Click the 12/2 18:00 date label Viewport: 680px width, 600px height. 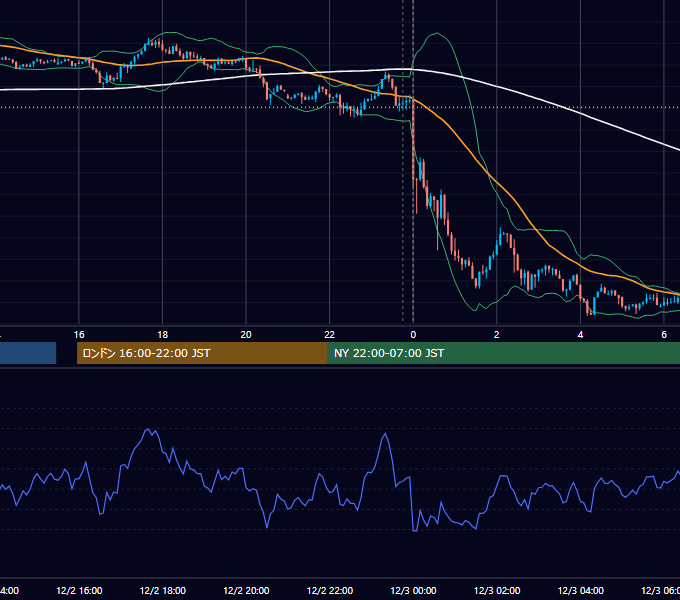point(163,590)
